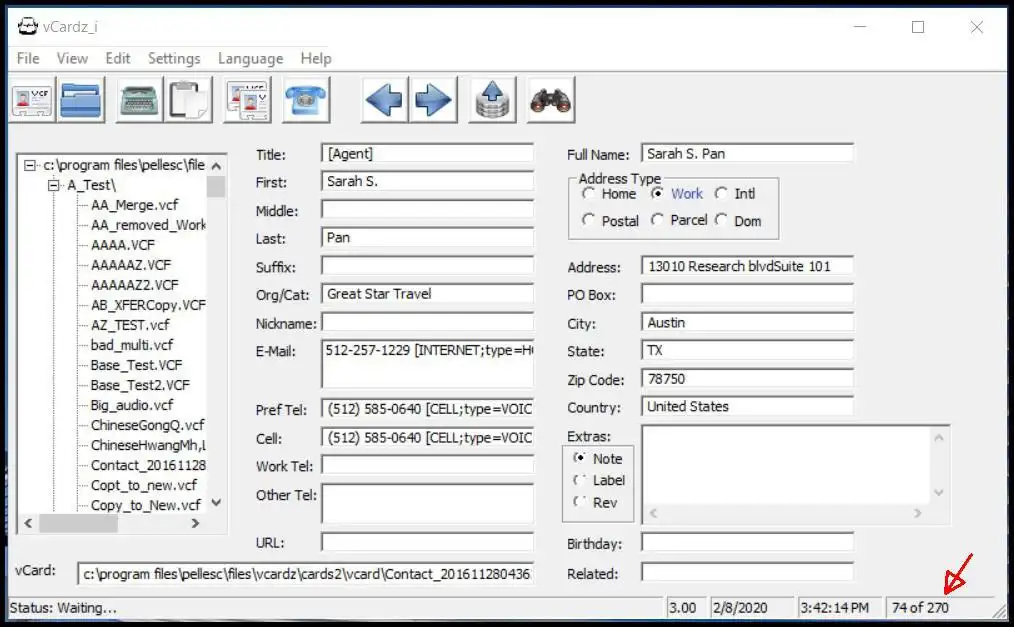The image size is (1014, 627).
Task: Click the blue folder toolbar icon
Action: (81, 101)
